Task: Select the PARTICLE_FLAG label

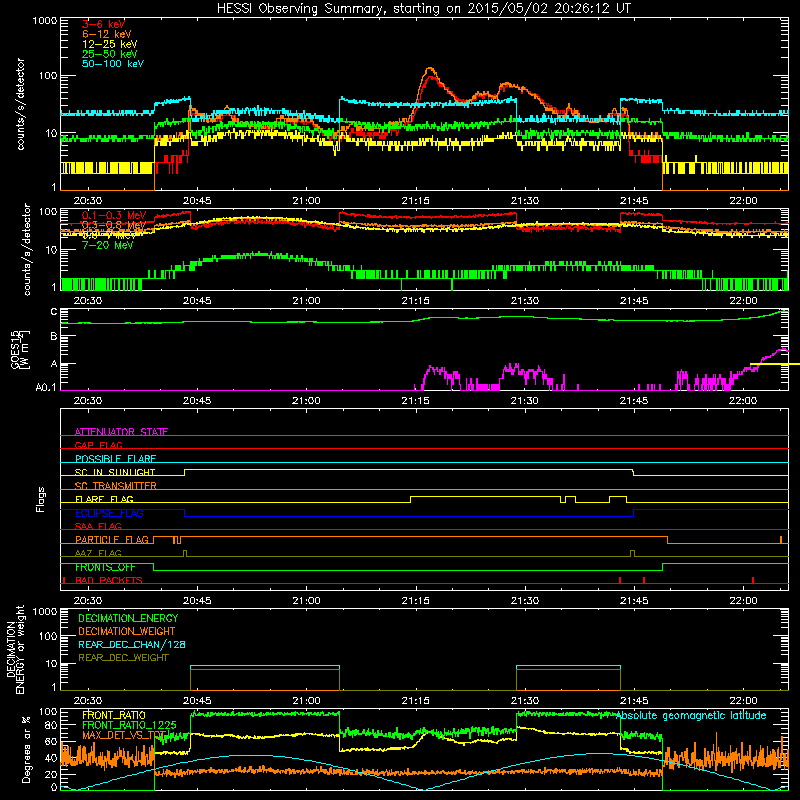Action: point(112,540)
